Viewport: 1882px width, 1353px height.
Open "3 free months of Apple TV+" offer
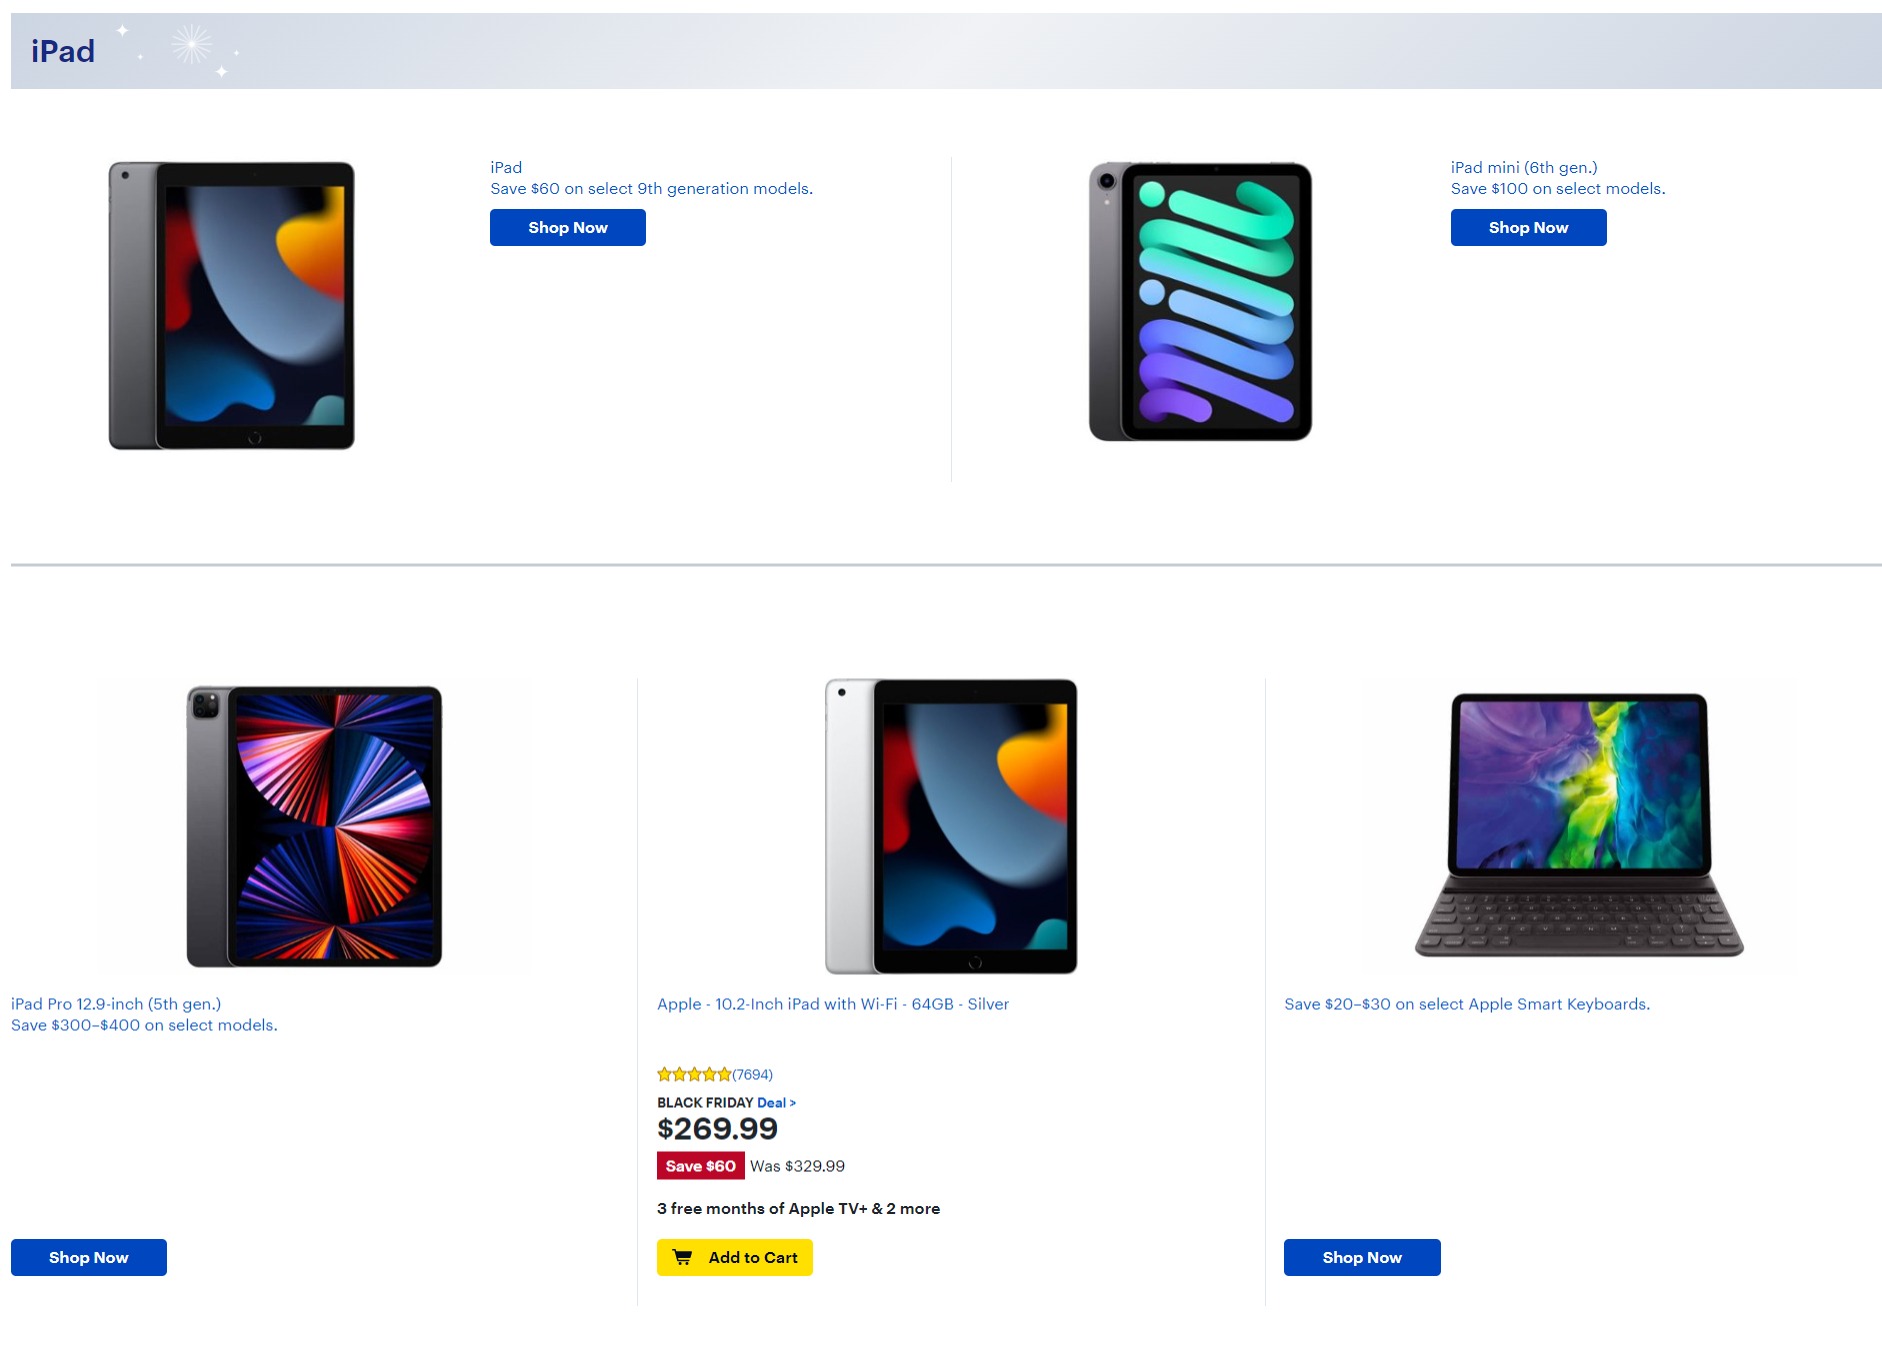tap(798, 1209)
